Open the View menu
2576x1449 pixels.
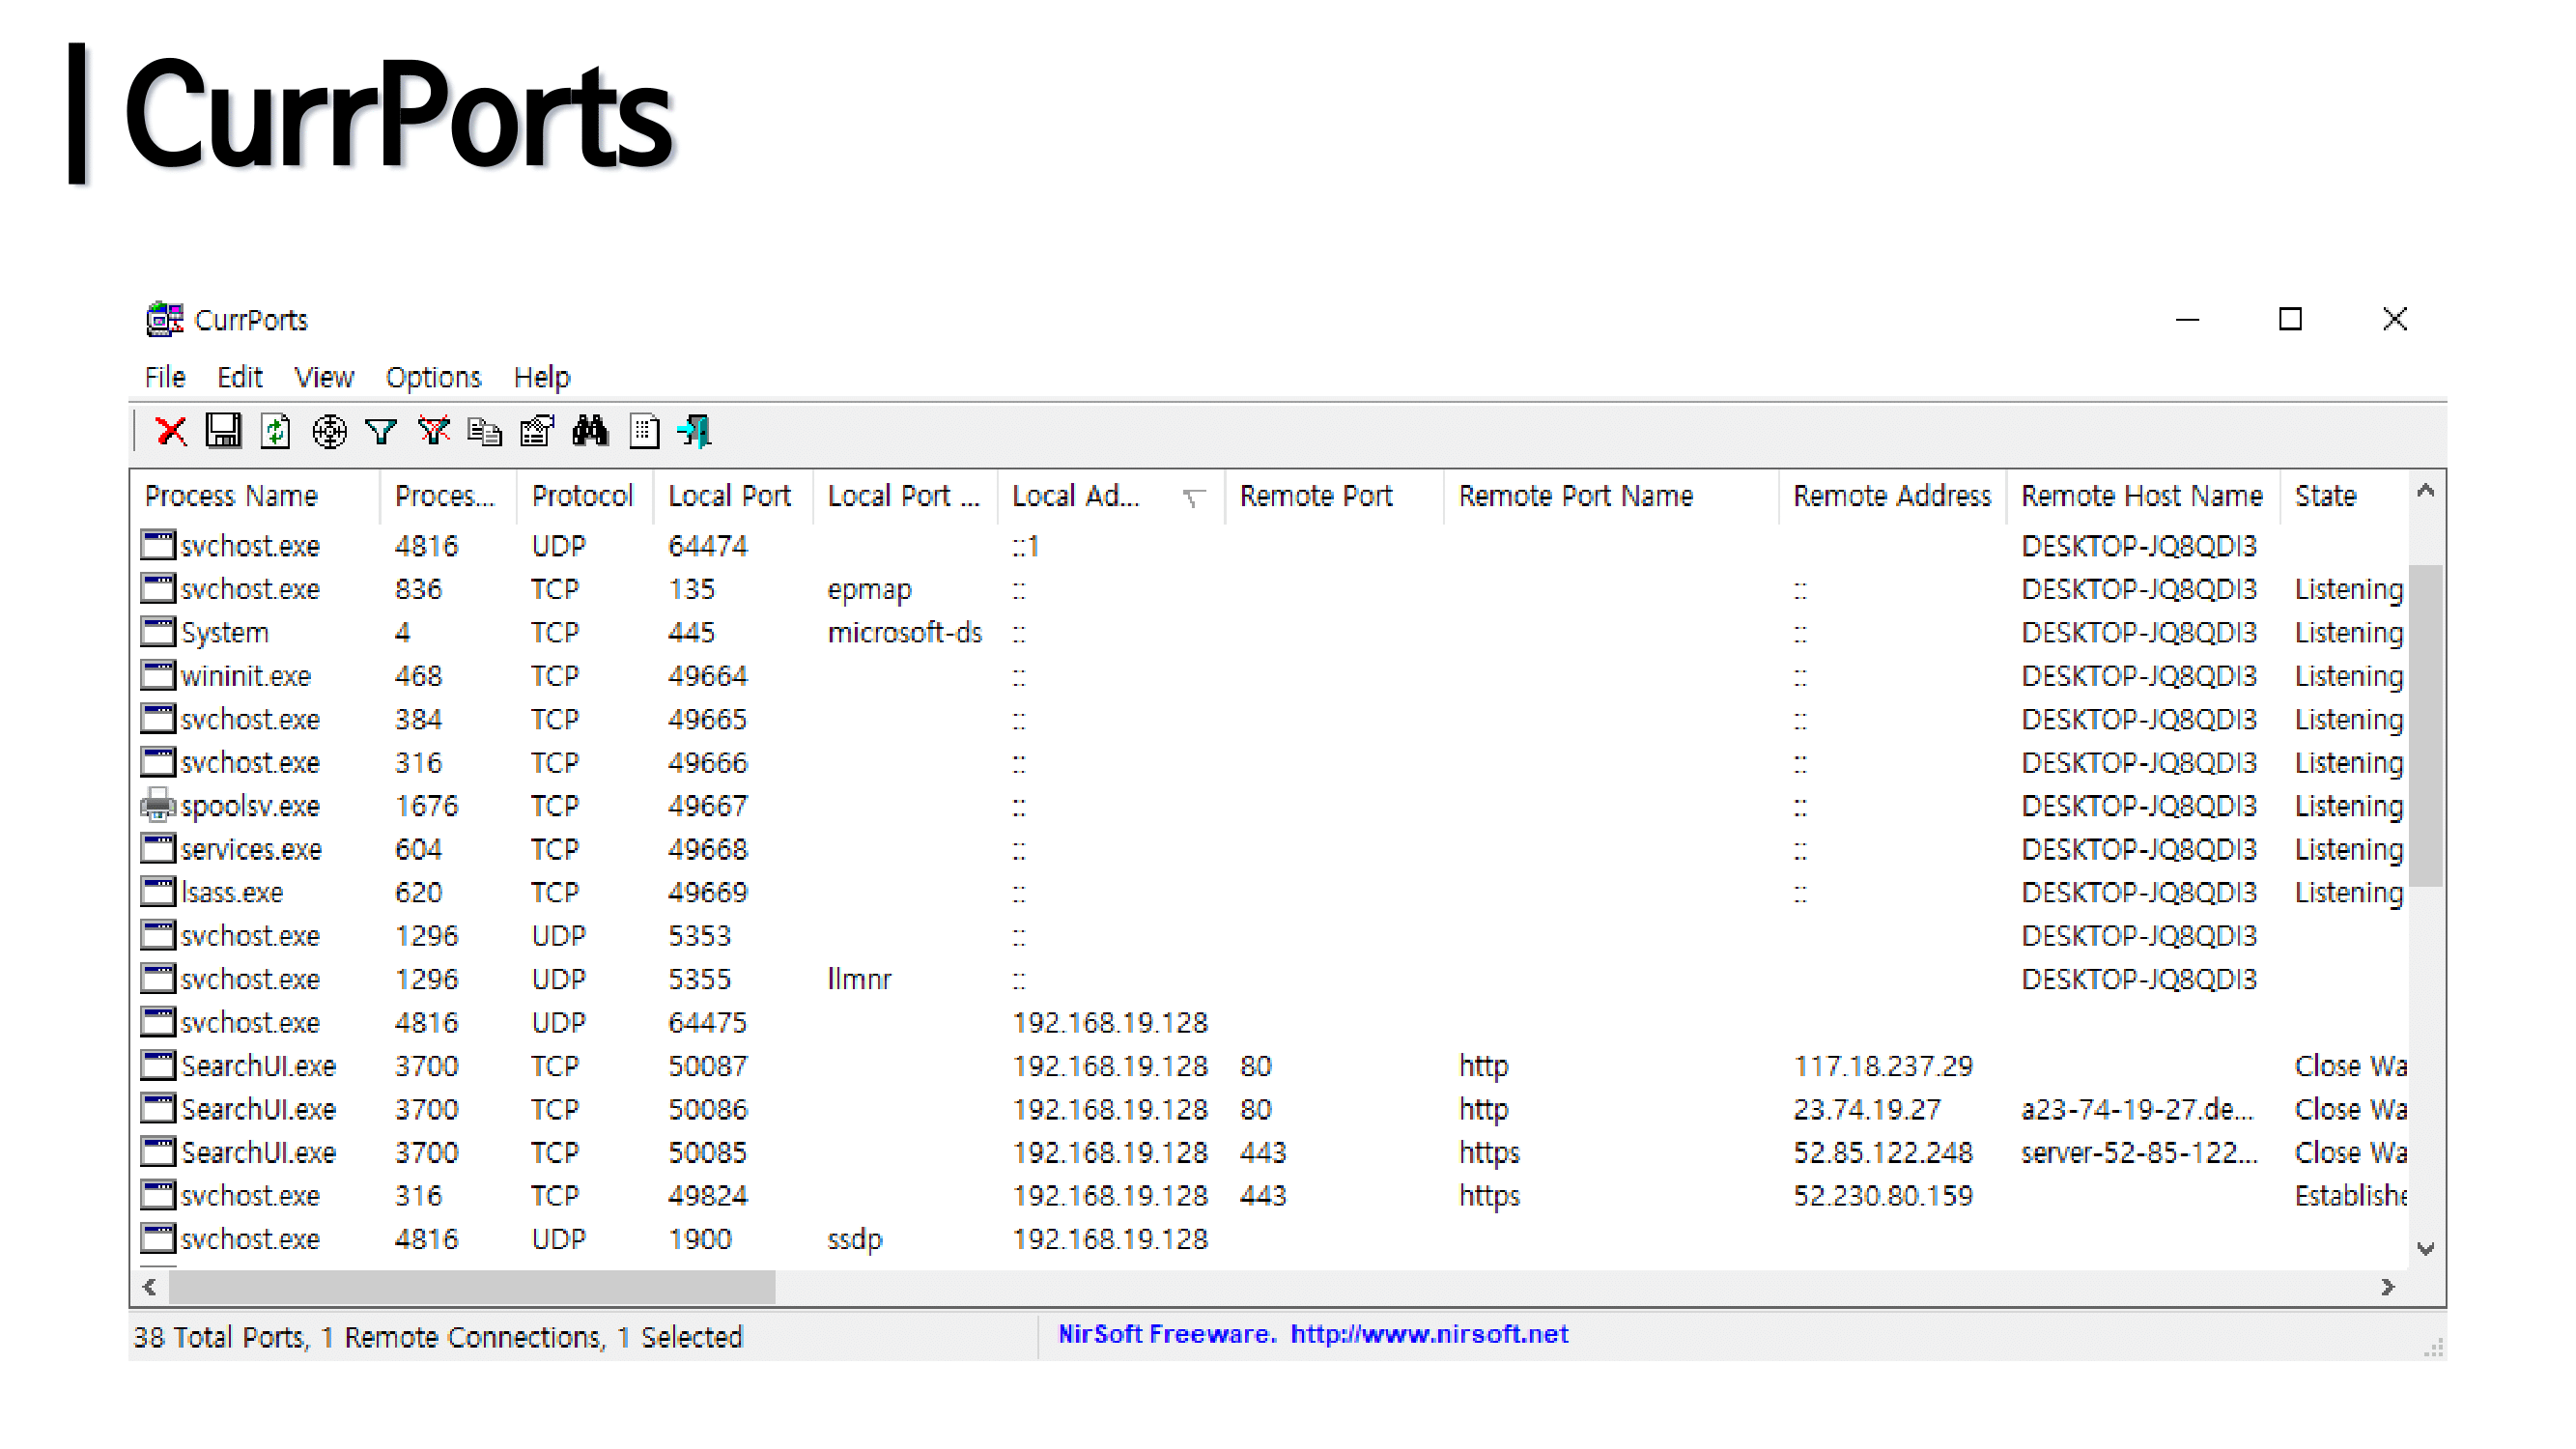[324, 377]
